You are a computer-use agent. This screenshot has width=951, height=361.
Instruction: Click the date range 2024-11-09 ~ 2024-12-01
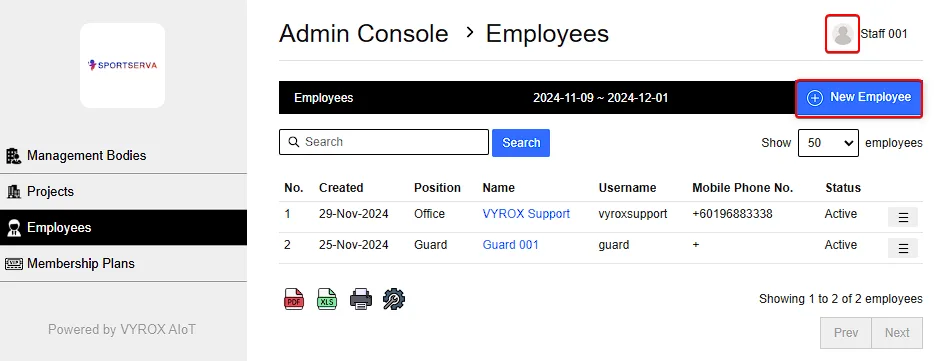point(600,98)
